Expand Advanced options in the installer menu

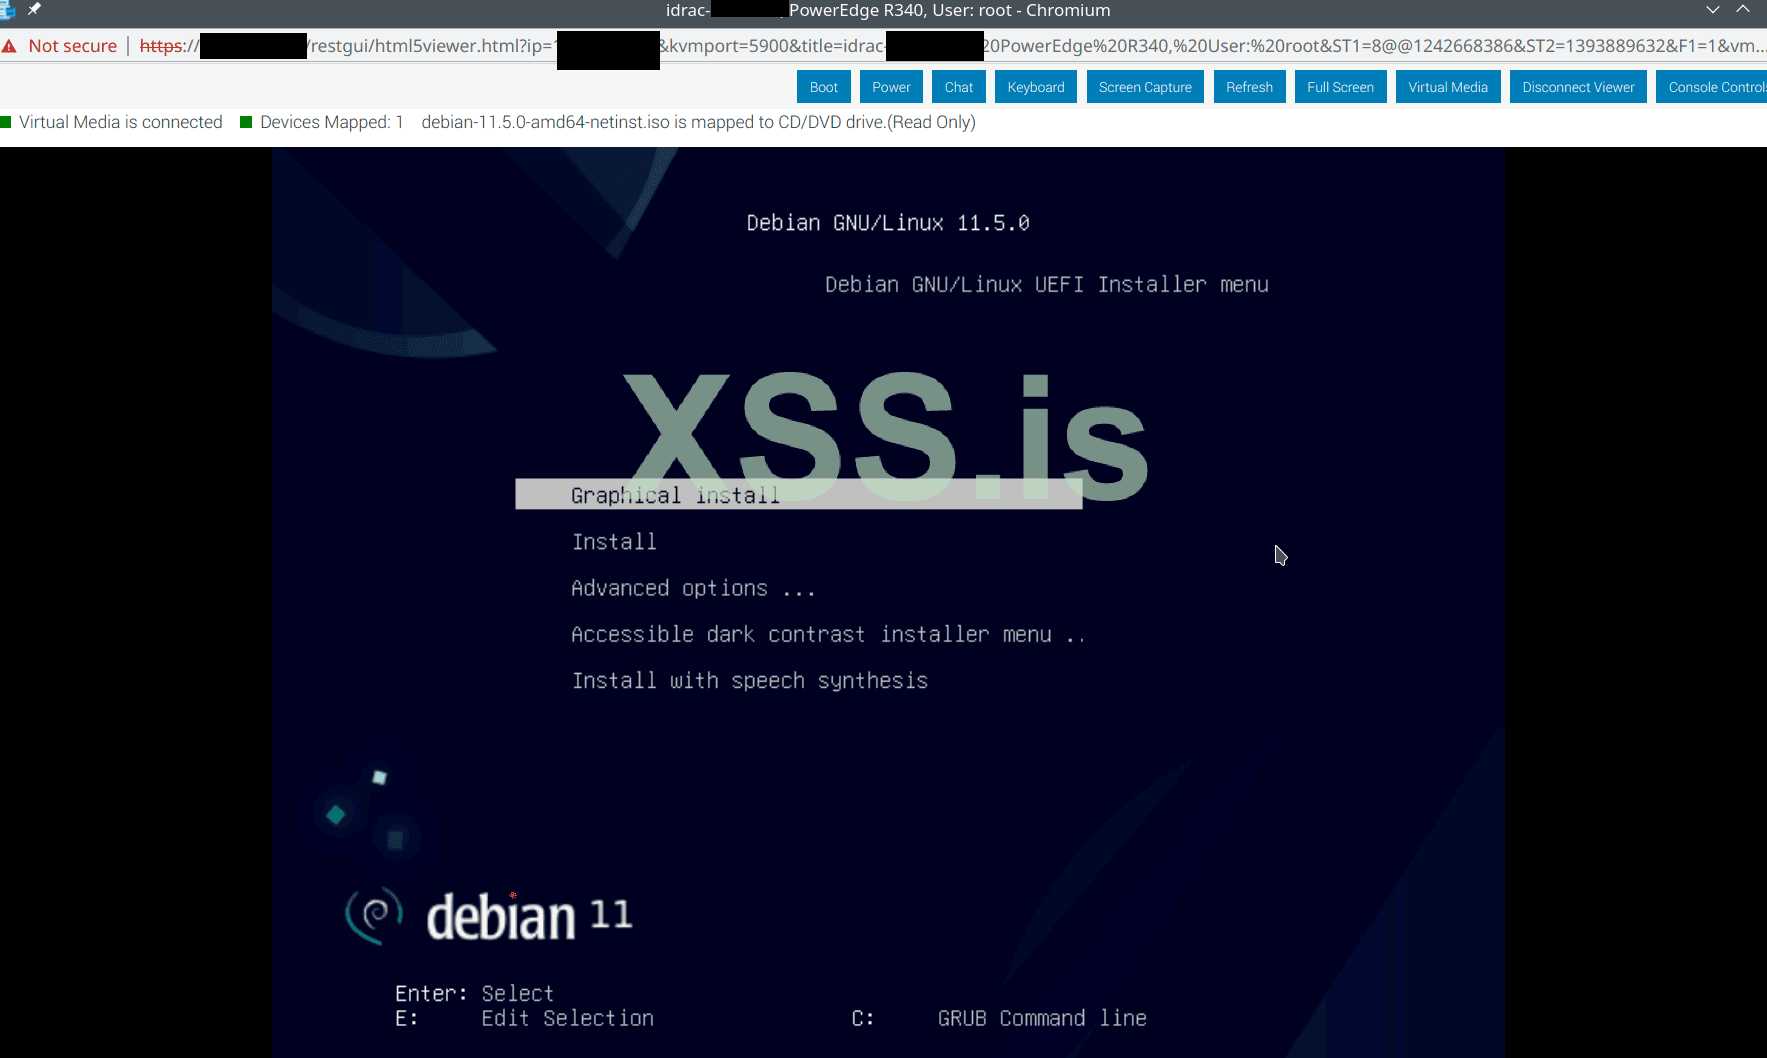(x=692, y=588)
